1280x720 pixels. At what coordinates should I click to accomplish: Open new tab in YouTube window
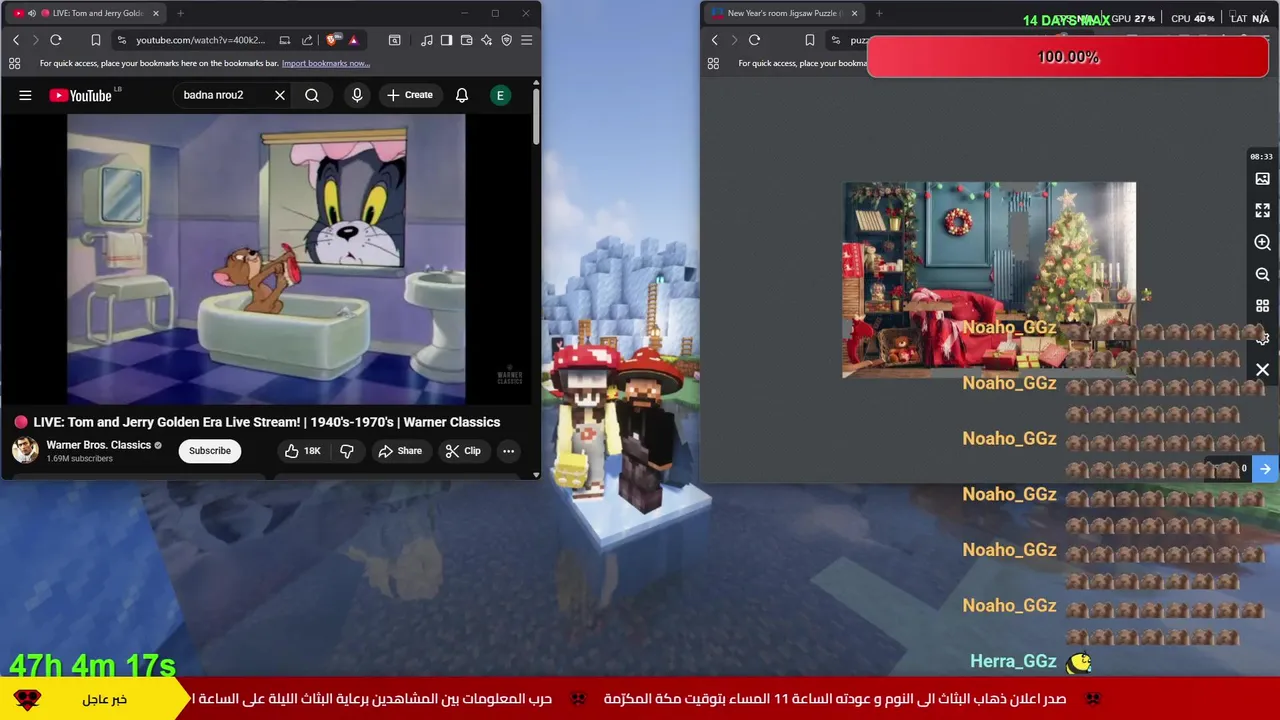tap(180, 13)
